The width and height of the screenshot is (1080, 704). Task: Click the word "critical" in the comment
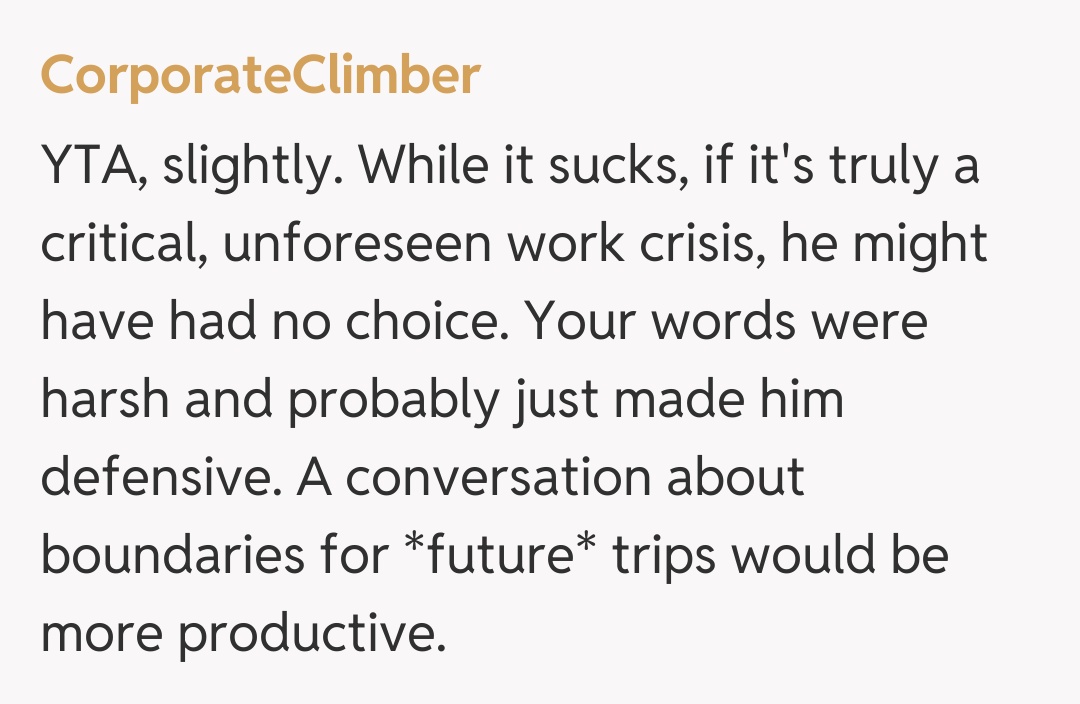coord(120,245)
